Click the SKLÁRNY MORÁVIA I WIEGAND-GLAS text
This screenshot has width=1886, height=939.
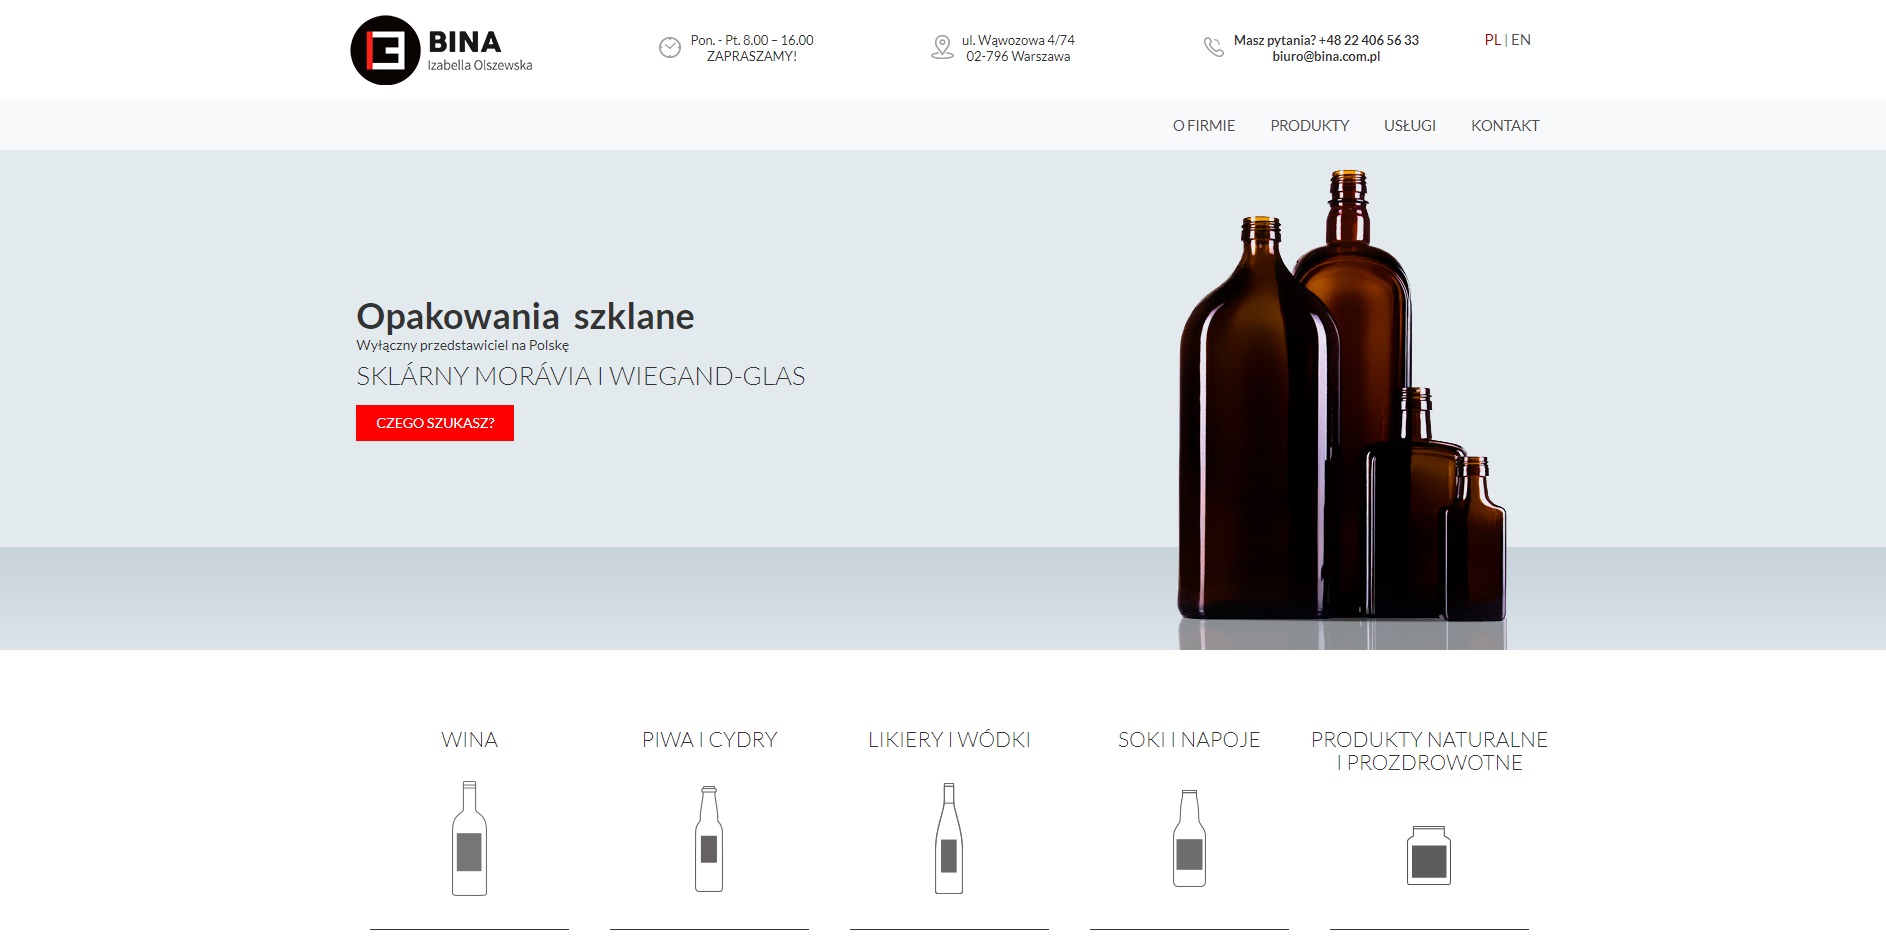point(581,376)
